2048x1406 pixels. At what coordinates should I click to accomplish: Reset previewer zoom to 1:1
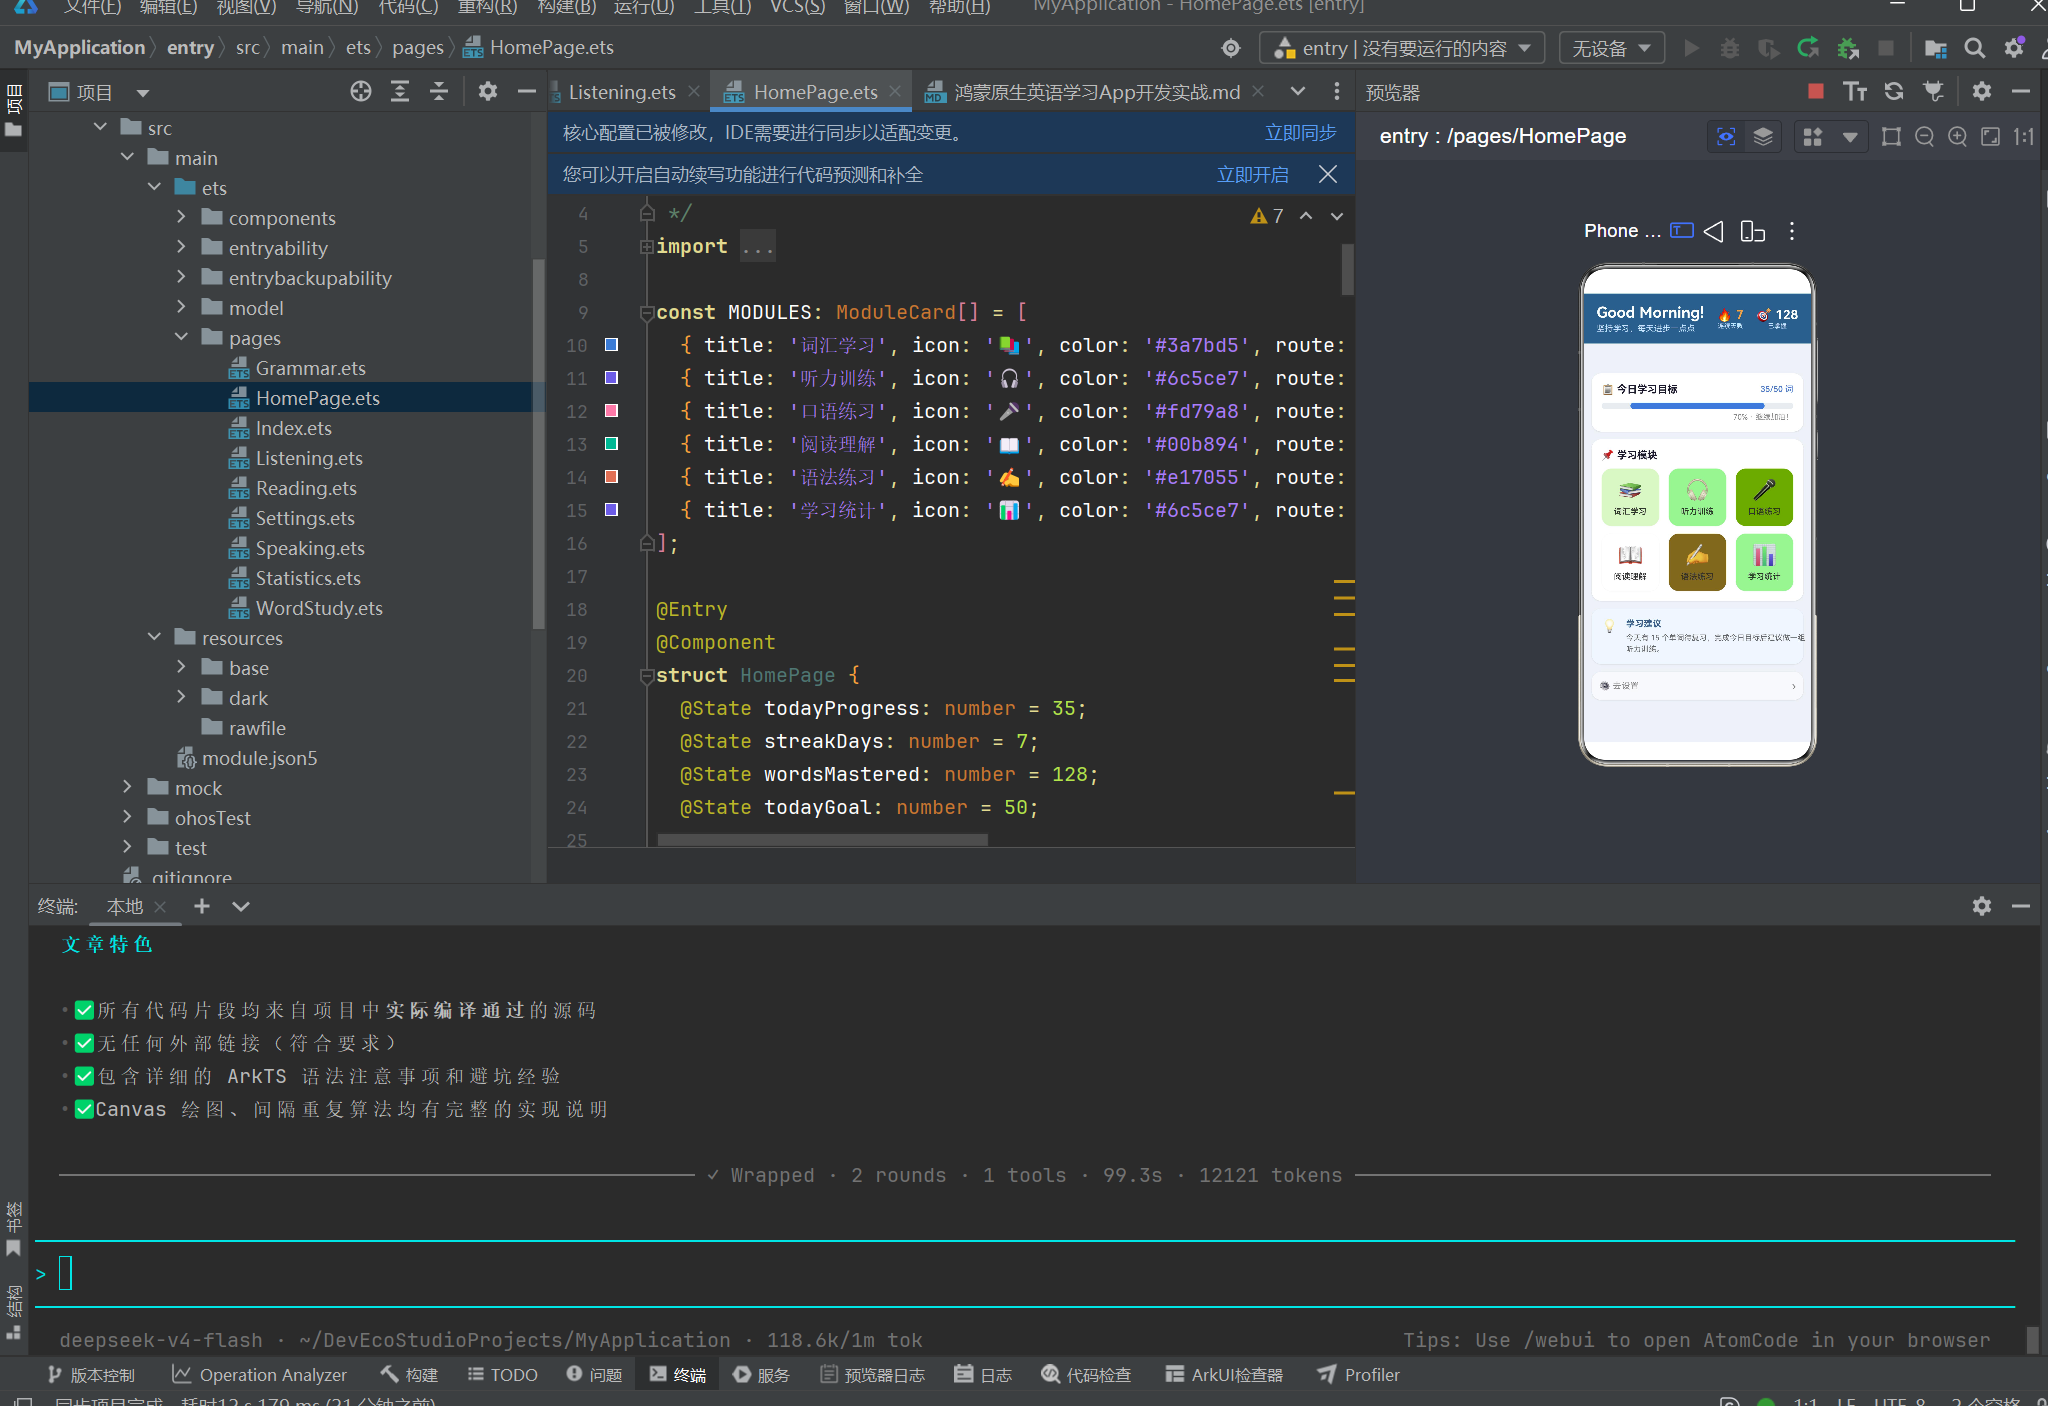pyautogui.click(x=2023, y=137)
